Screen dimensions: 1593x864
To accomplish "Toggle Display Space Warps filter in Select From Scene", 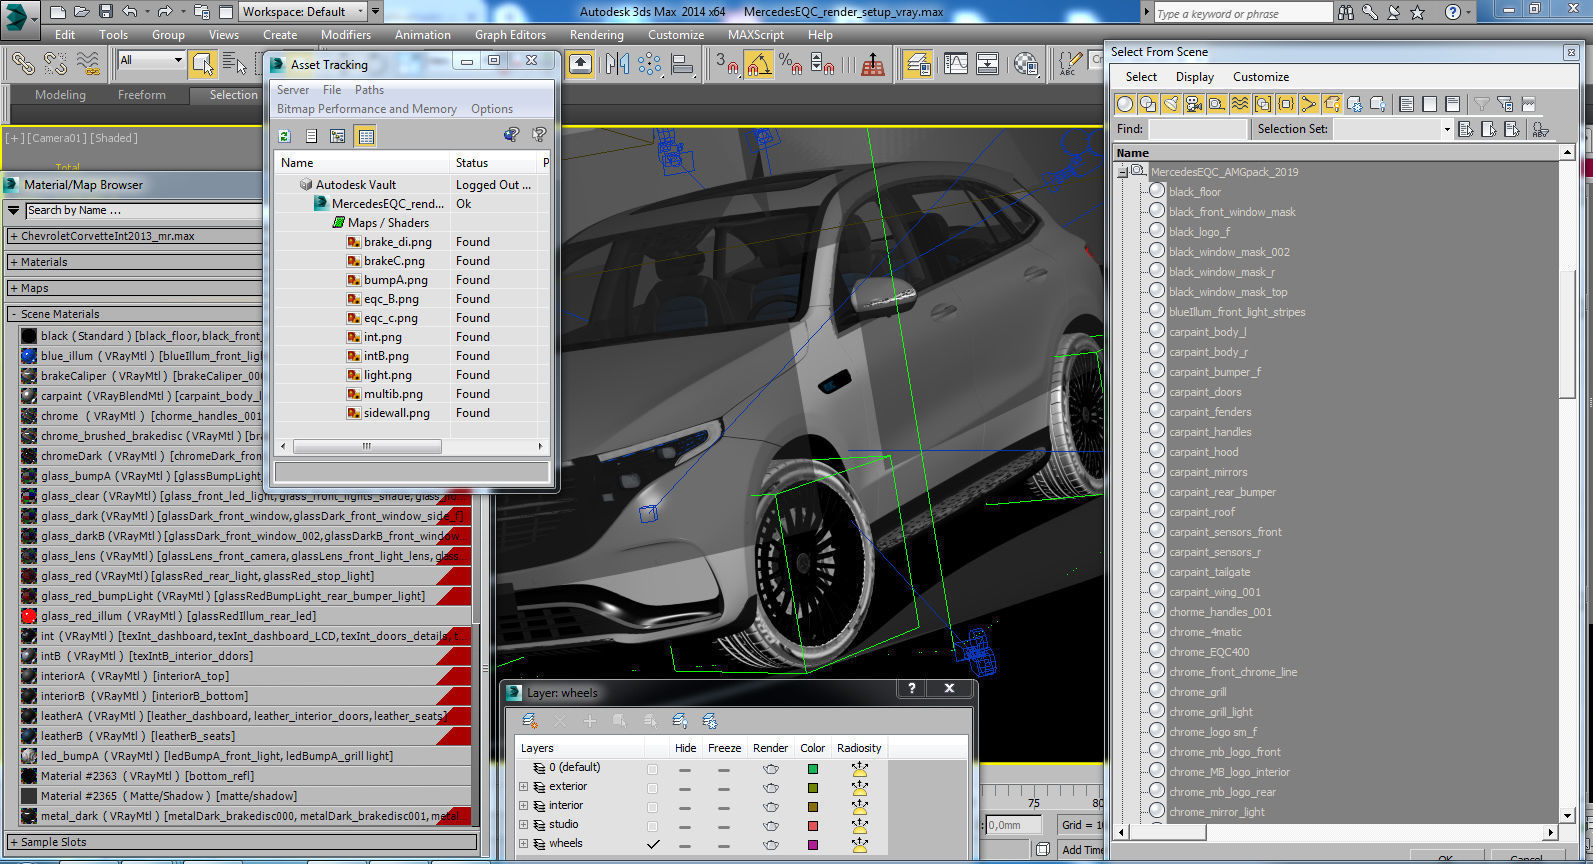I will (1240, 103).
